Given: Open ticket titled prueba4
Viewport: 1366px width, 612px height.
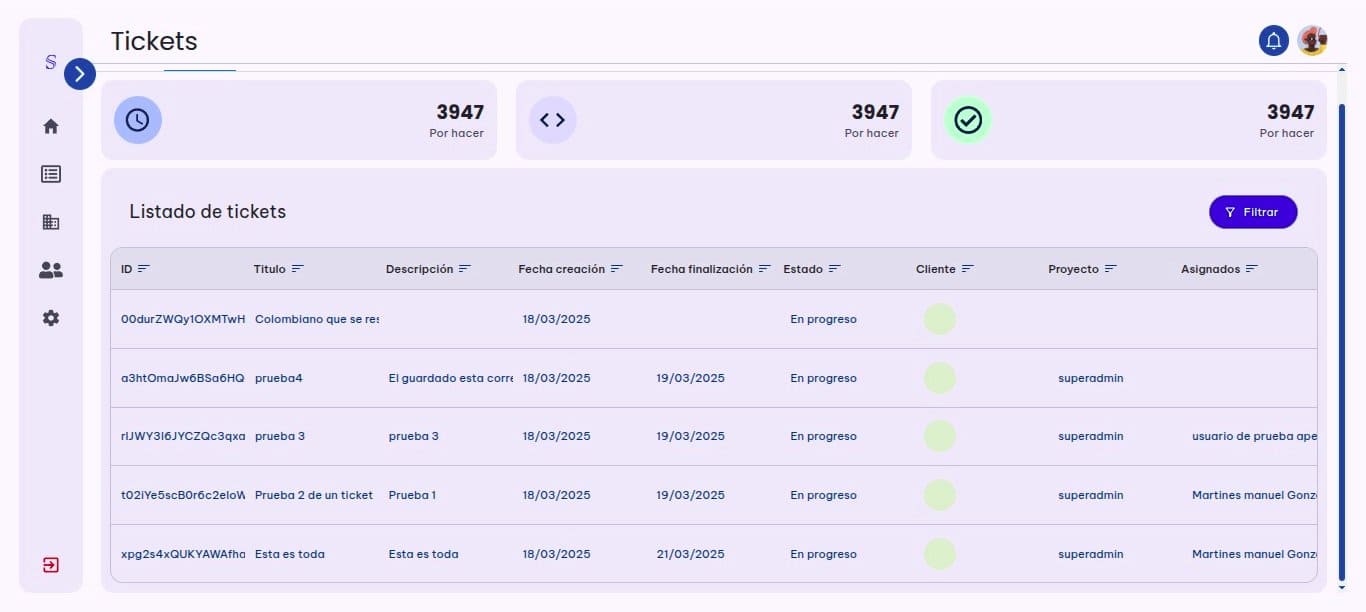Looking at the screenshot, I should 279,378.
